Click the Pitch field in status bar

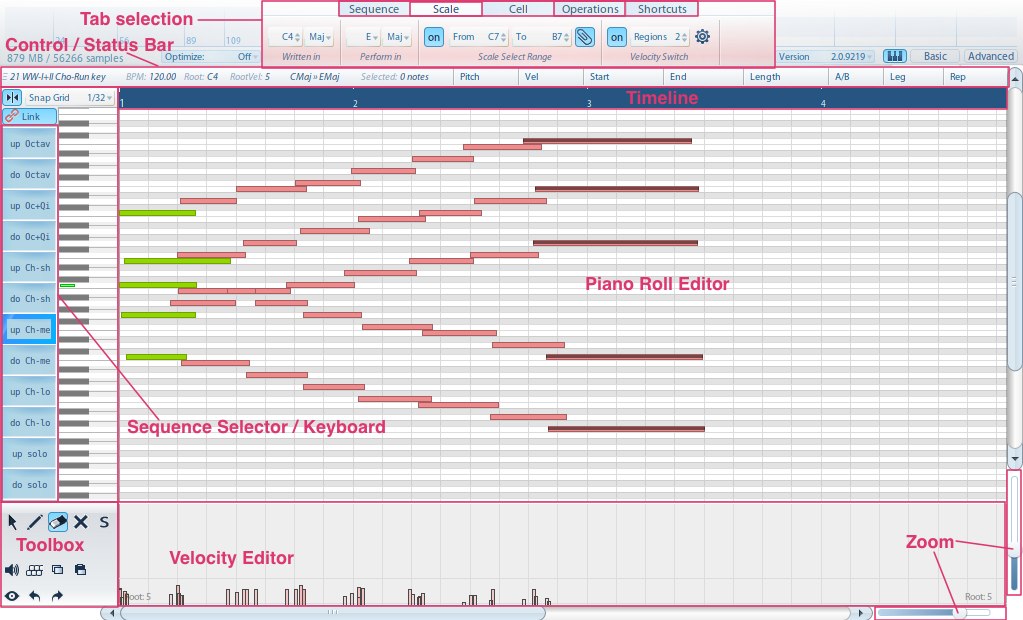coord(485,77)
